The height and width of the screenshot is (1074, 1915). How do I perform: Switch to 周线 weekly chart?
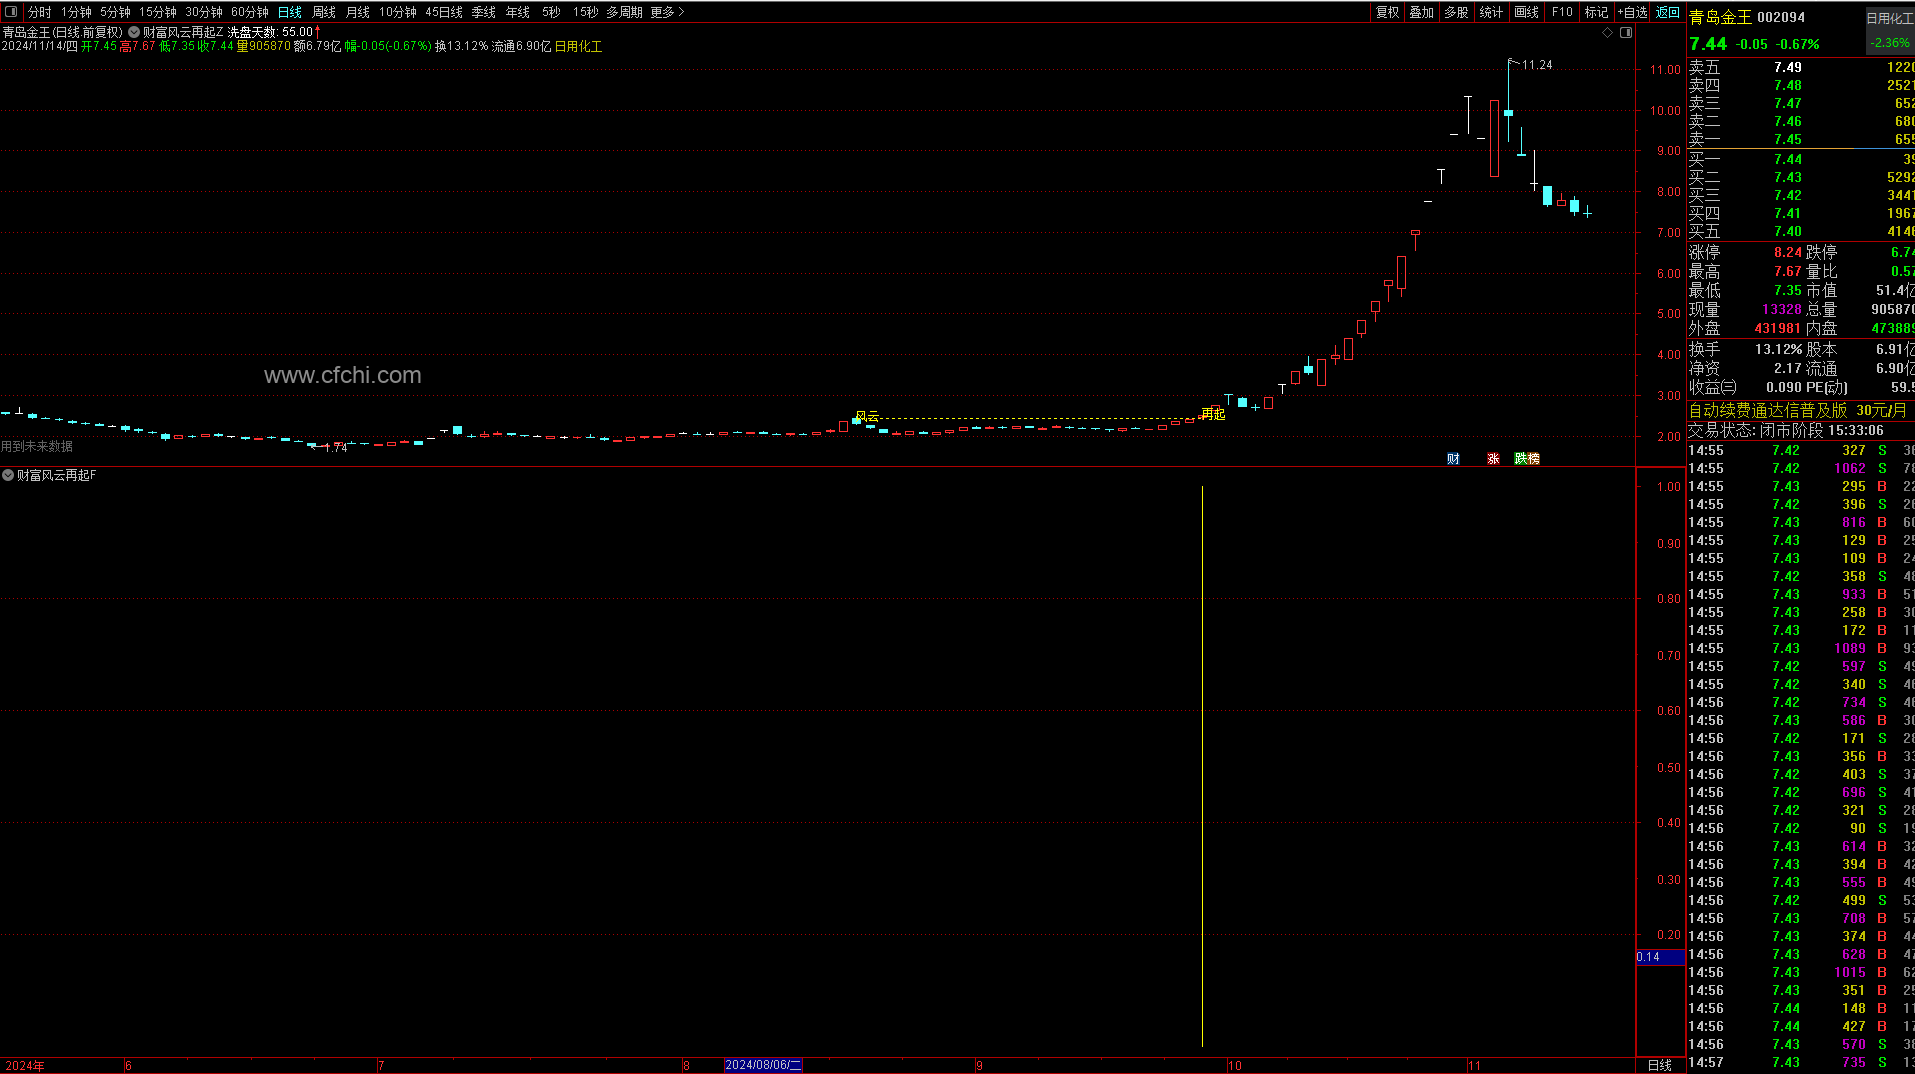(324, 12)
